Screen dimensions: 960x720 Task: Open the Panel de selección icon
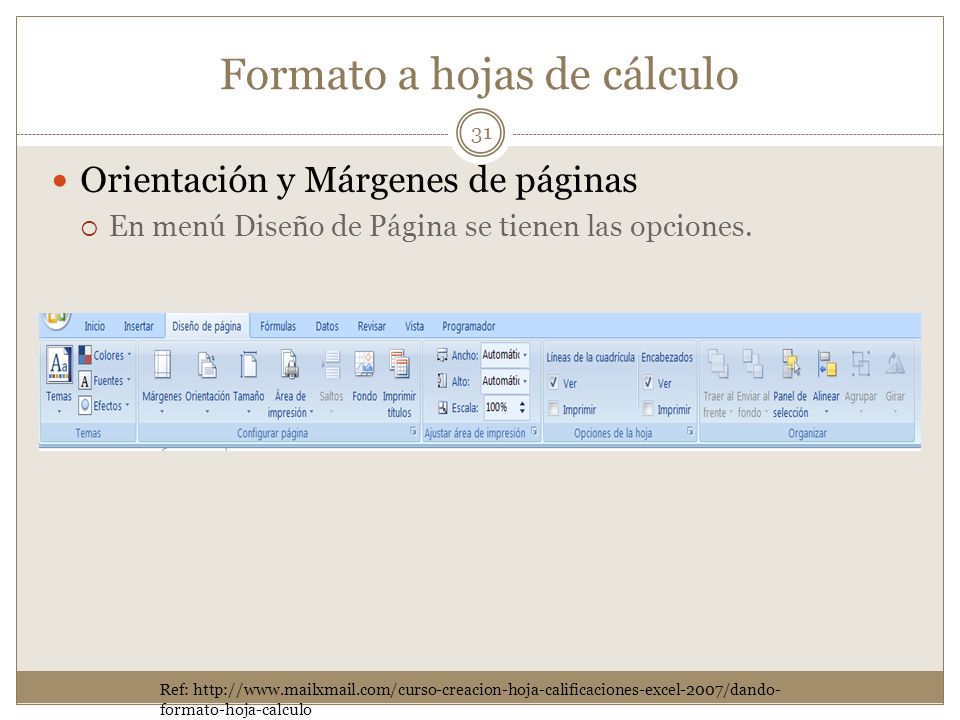[x=790, y=364]
